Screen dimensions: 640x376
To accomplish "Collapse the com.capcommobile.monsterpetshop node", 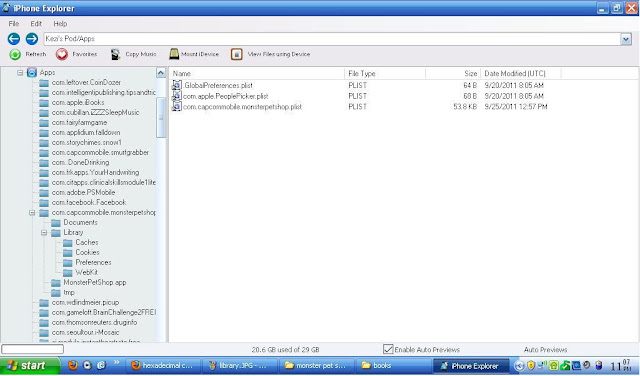I will pyautogui.click(x=32, y=213).
